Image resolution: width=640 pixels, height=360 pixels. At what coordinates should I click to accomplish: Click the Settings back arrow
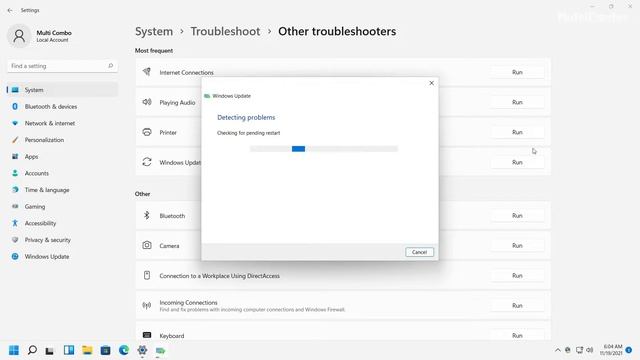[x=10, y=10]
